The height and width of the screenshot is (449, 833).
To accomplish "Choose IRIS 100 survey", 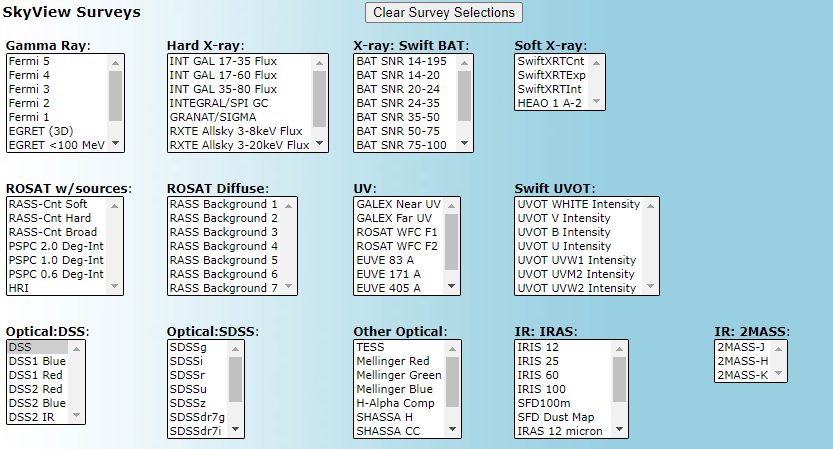I will pyautogui.click(x=563, y=389).
